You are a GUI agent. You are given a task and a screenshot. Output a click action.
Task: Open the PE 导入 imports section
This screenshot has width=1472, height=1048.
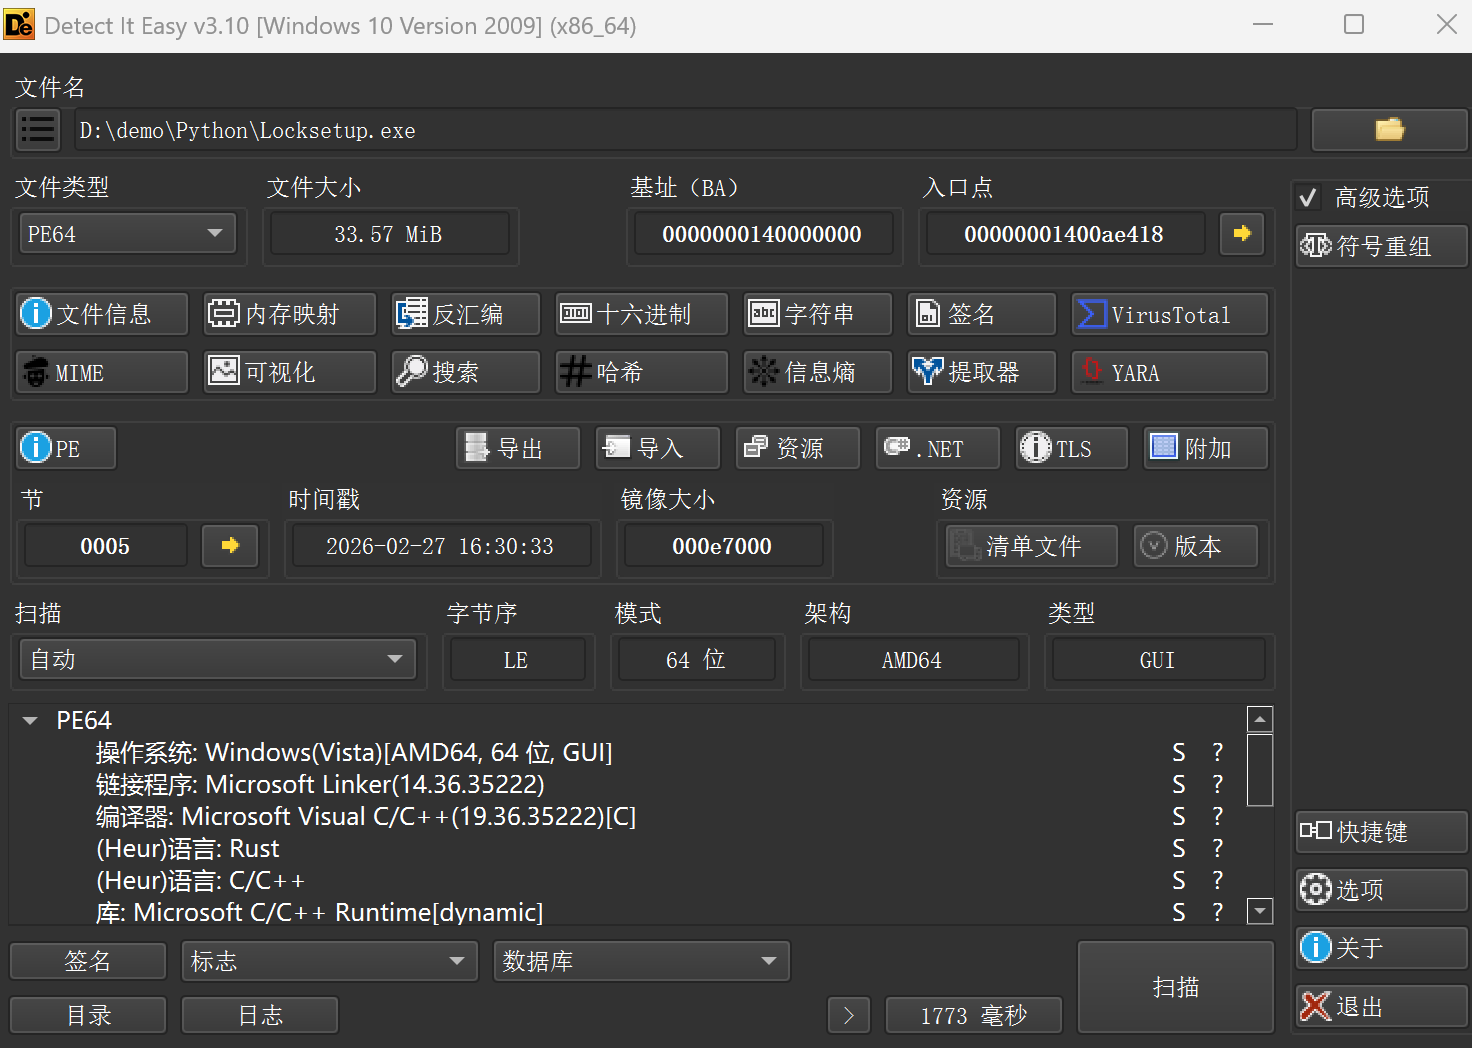658,448
